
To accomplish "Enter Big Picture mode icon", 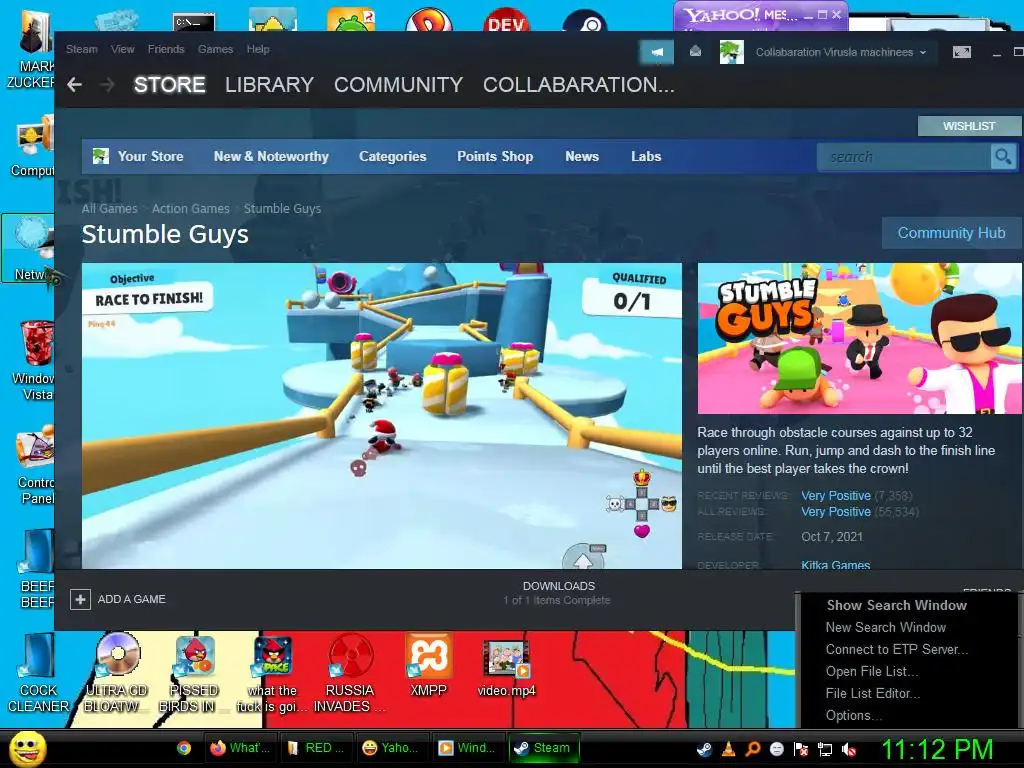I will pyautogui.click(x=962, y=52).
